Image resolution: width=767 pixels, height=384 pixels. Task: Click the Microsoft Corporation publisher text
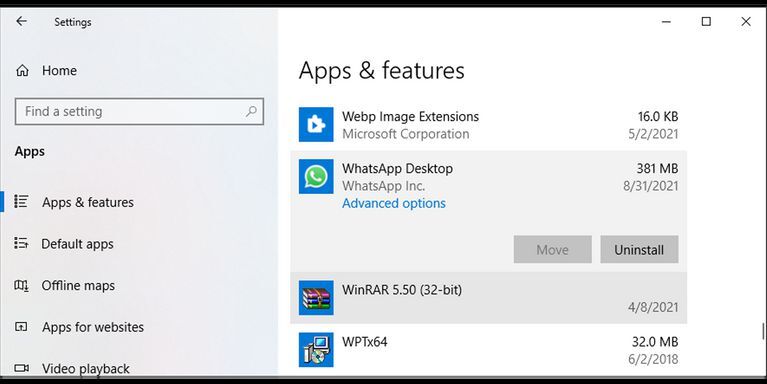(x=406, y=134)
